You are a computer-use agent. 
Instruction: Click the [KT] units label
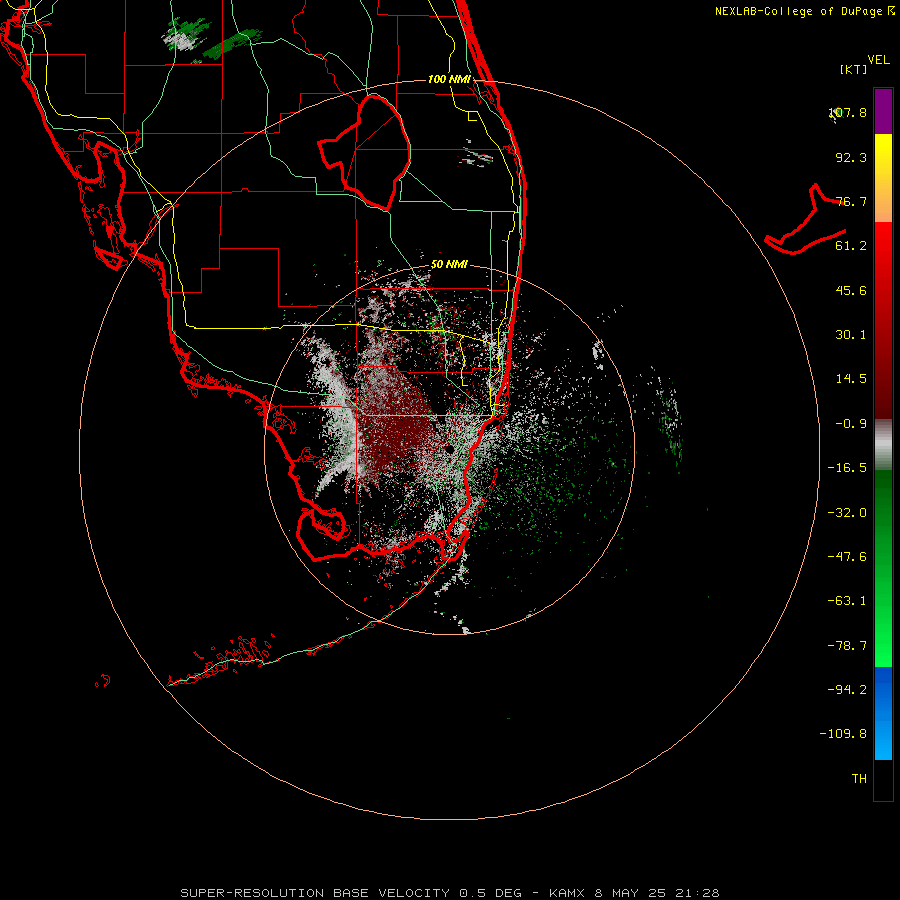[x=854, y=69]
